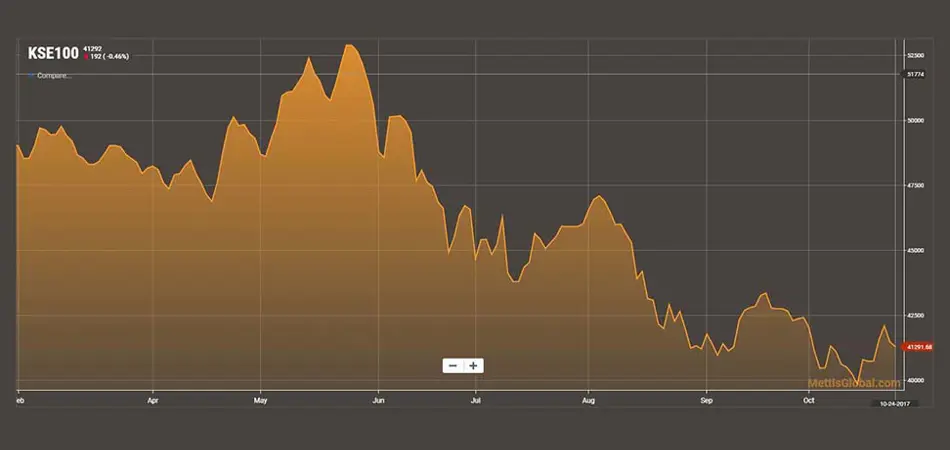Viewport: 950px width, 450px height.
Task: Click the 10-24-2017 date label
Action: (x=893, y=403)
